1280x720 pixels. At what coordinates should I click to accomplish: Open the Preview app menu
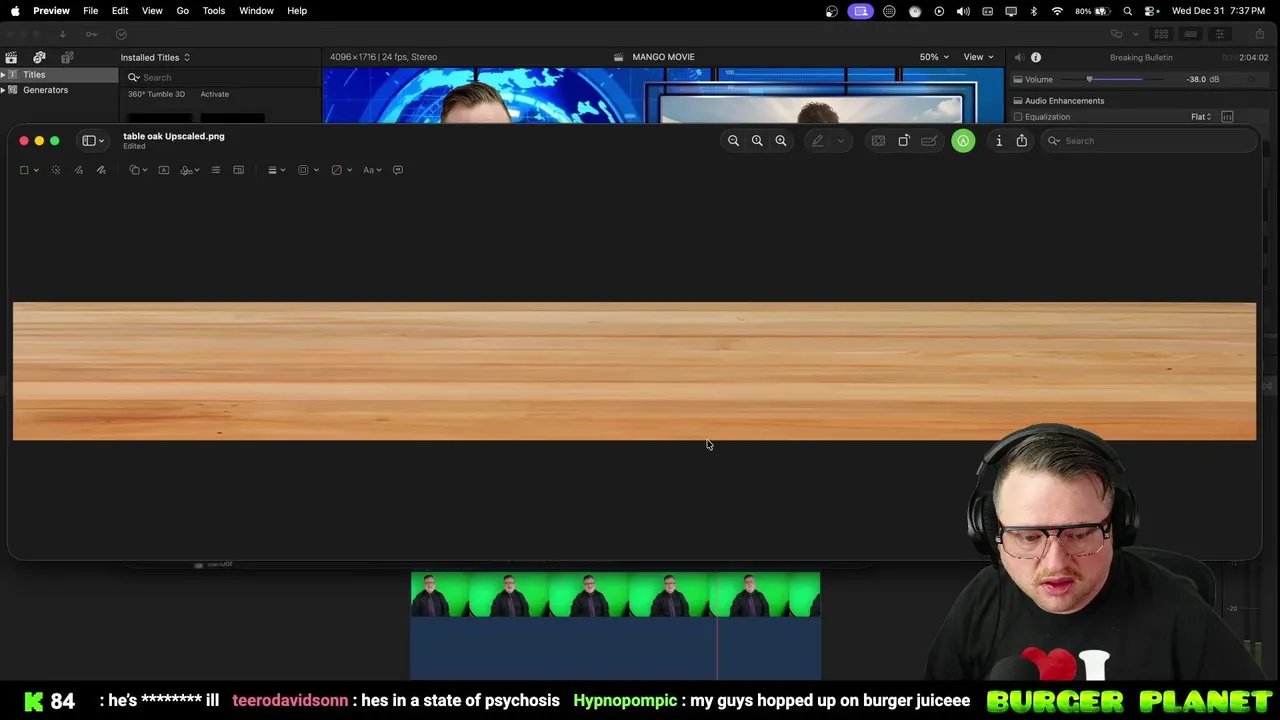click(51, 11)
